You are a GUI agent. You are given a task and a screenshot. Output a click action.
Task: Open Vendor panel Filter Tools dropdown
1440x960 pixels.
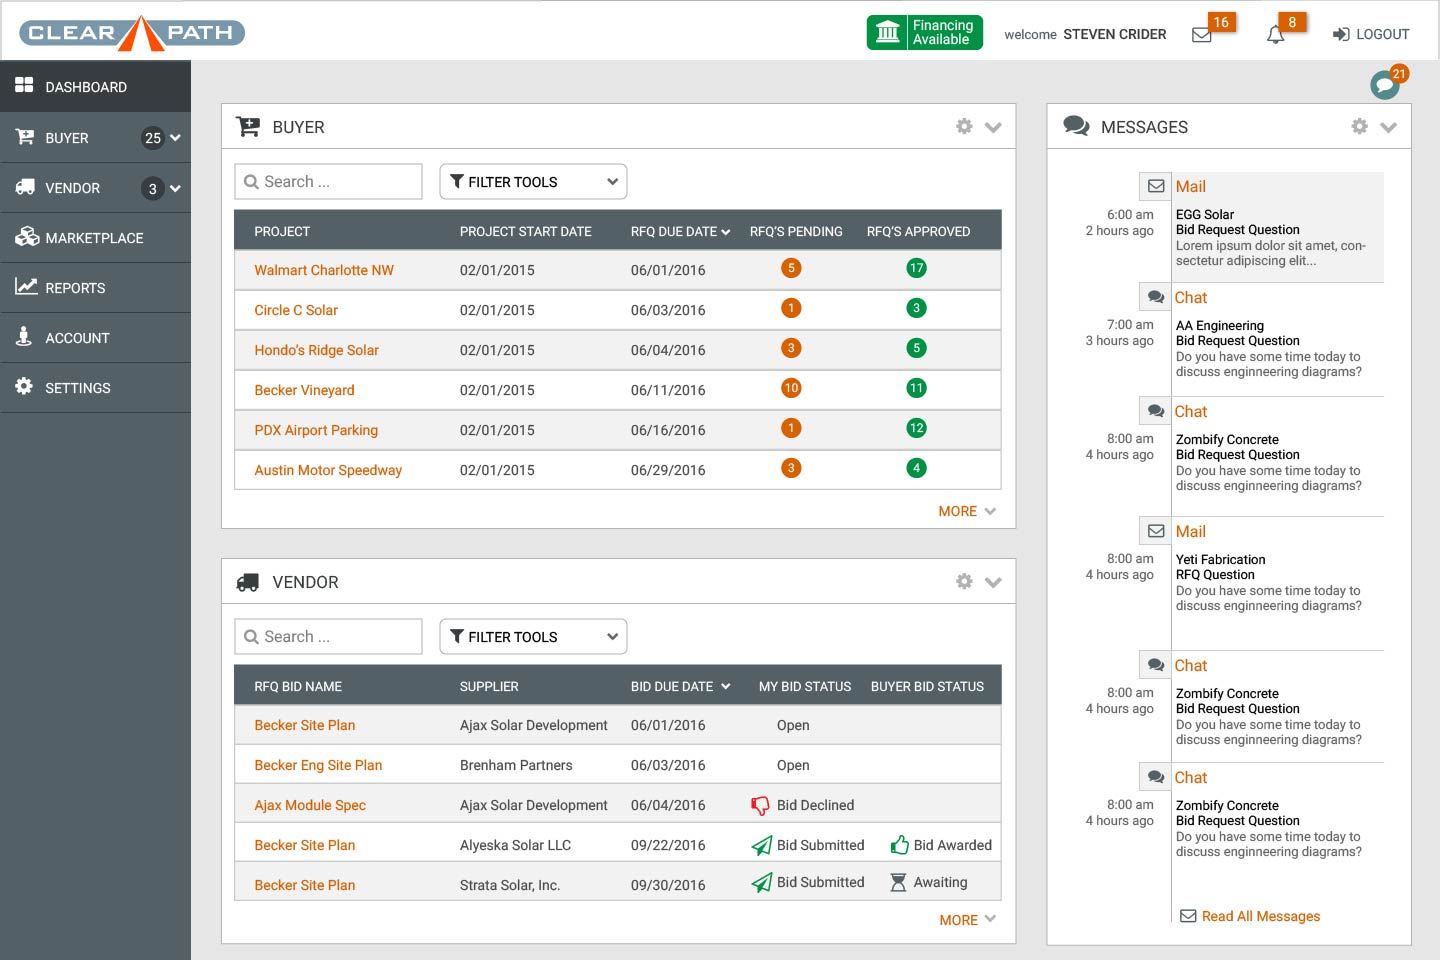tap(533, 637)
